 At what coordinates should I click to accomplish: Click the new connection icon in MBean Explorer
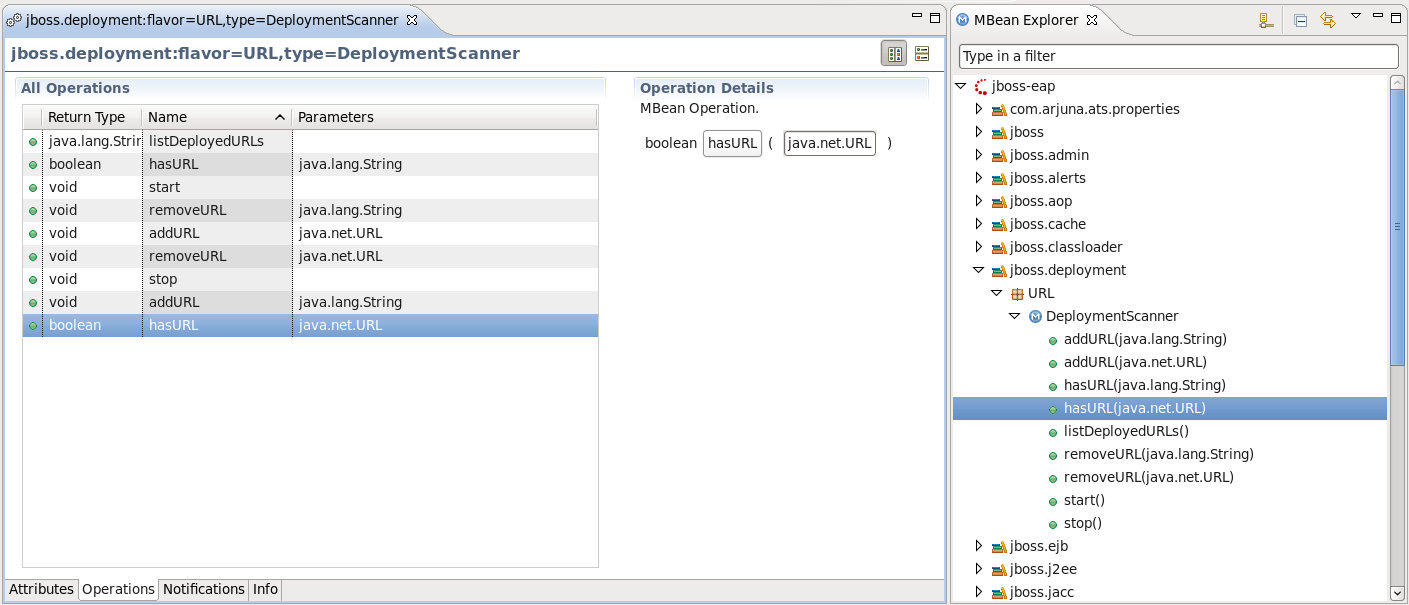pyautogui.click(x=1265, y=20)
